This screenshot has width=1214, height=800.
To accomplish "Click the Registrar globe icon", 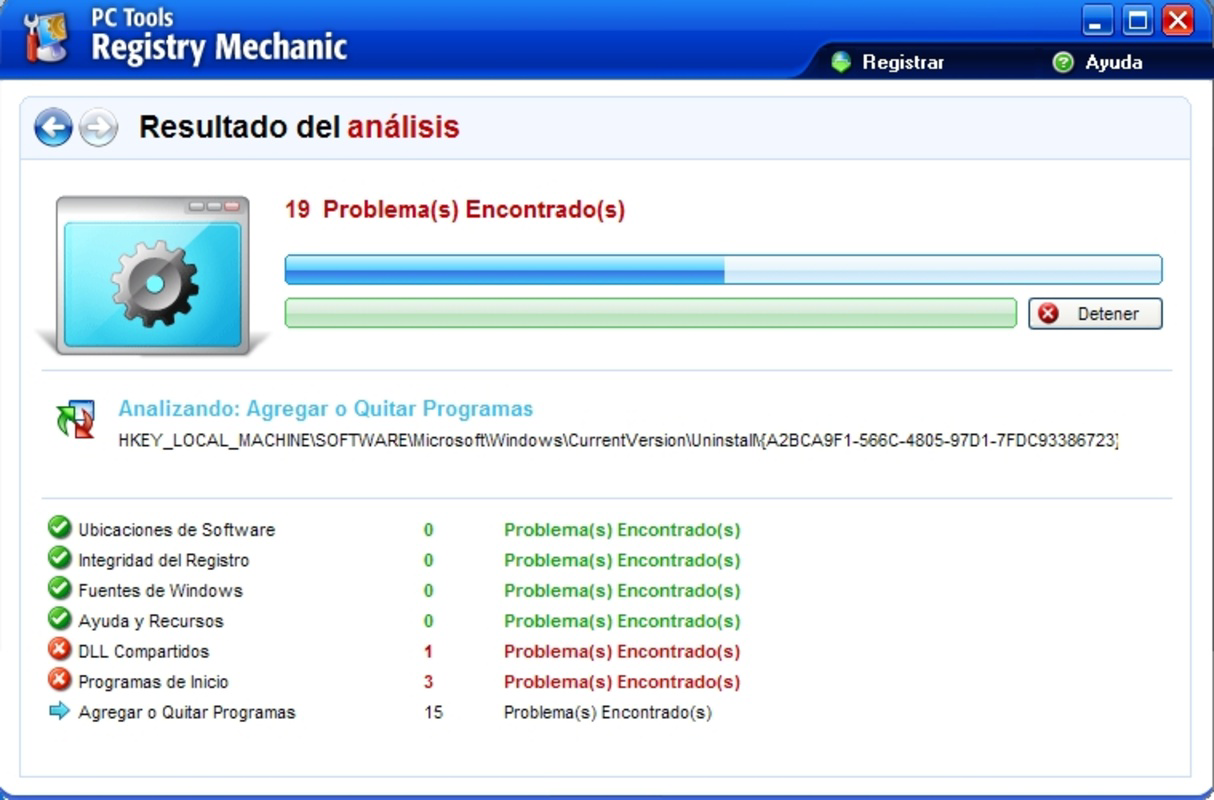I will (x=841, y=62).
